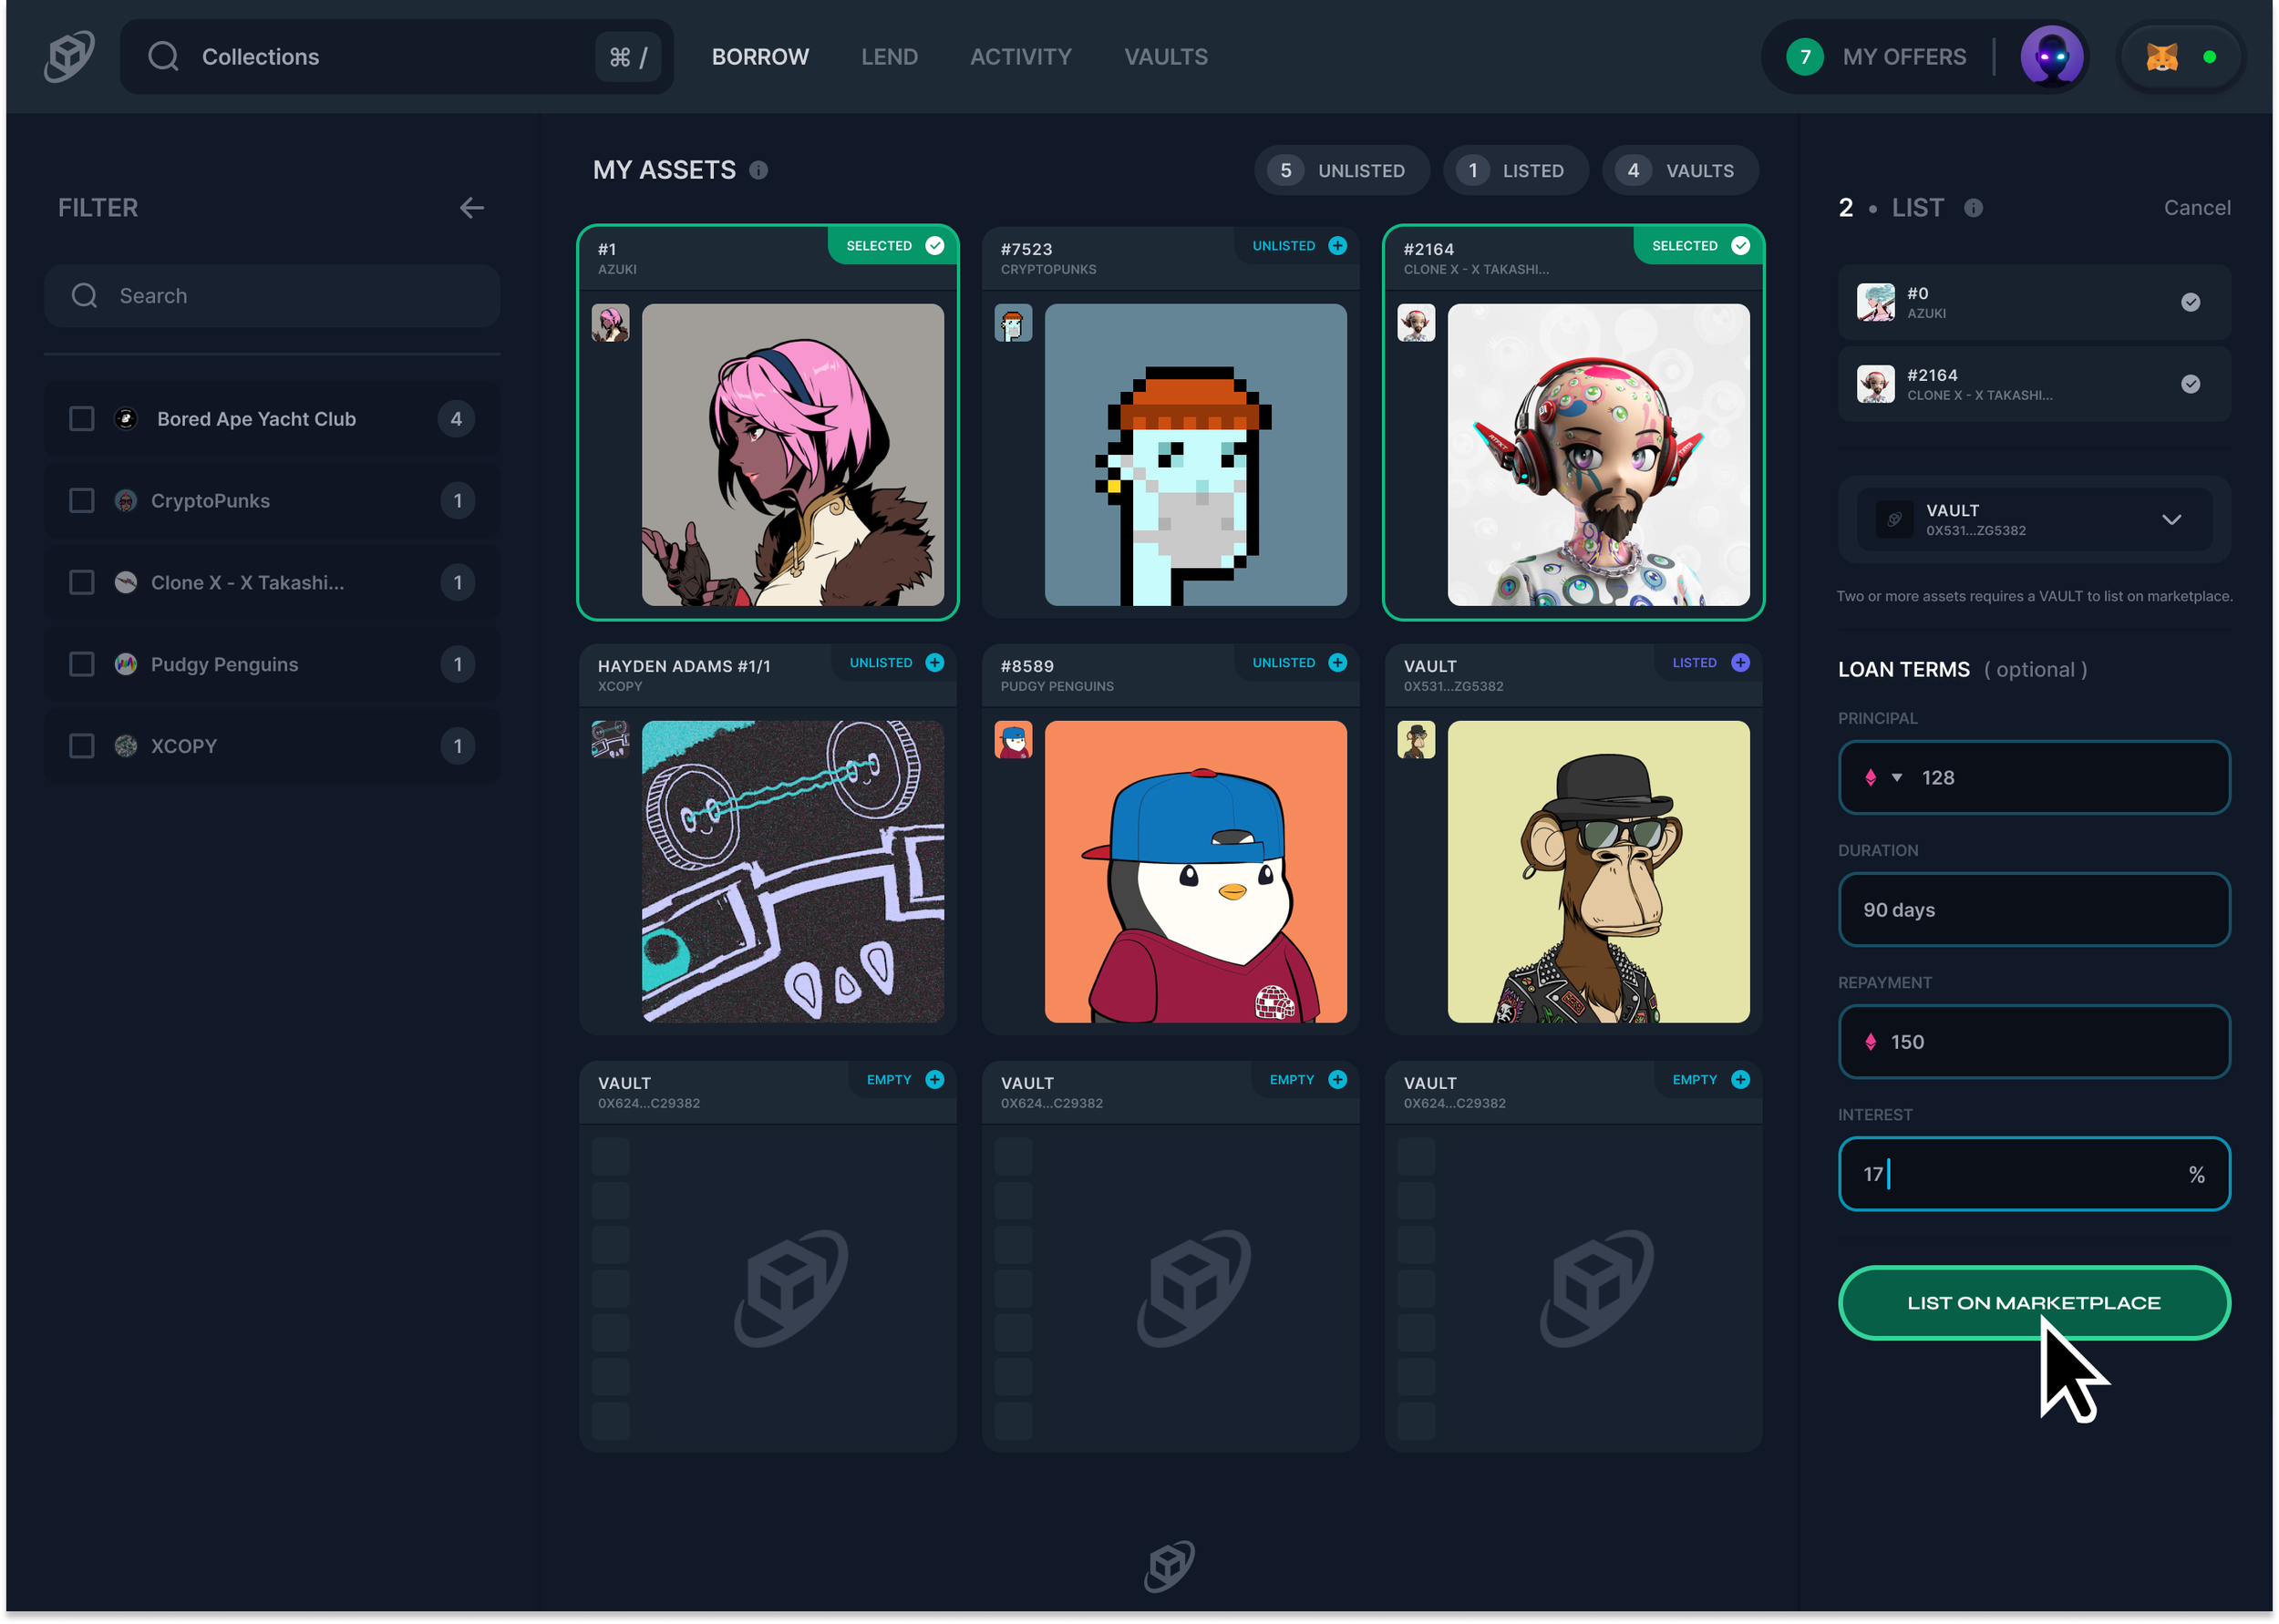Cancel the listing
This screenshot has height=1624, width=2279.
coord(2196,208)
